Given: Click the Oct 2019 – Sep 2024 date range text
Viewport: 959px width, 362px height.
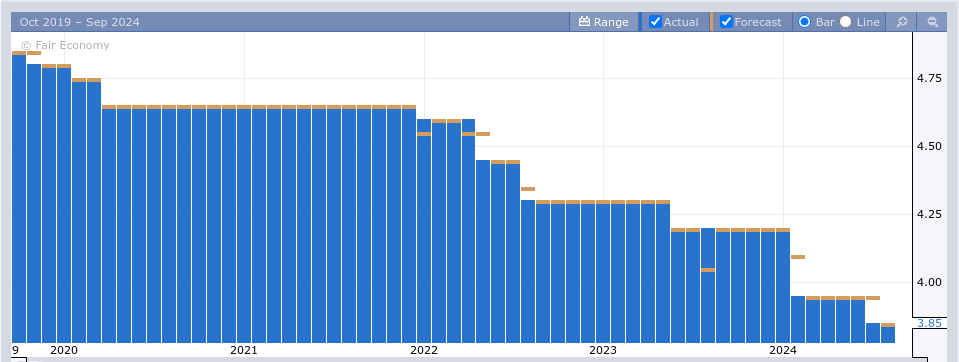Looking at the screenshot, I should click(x=80, y=22).
